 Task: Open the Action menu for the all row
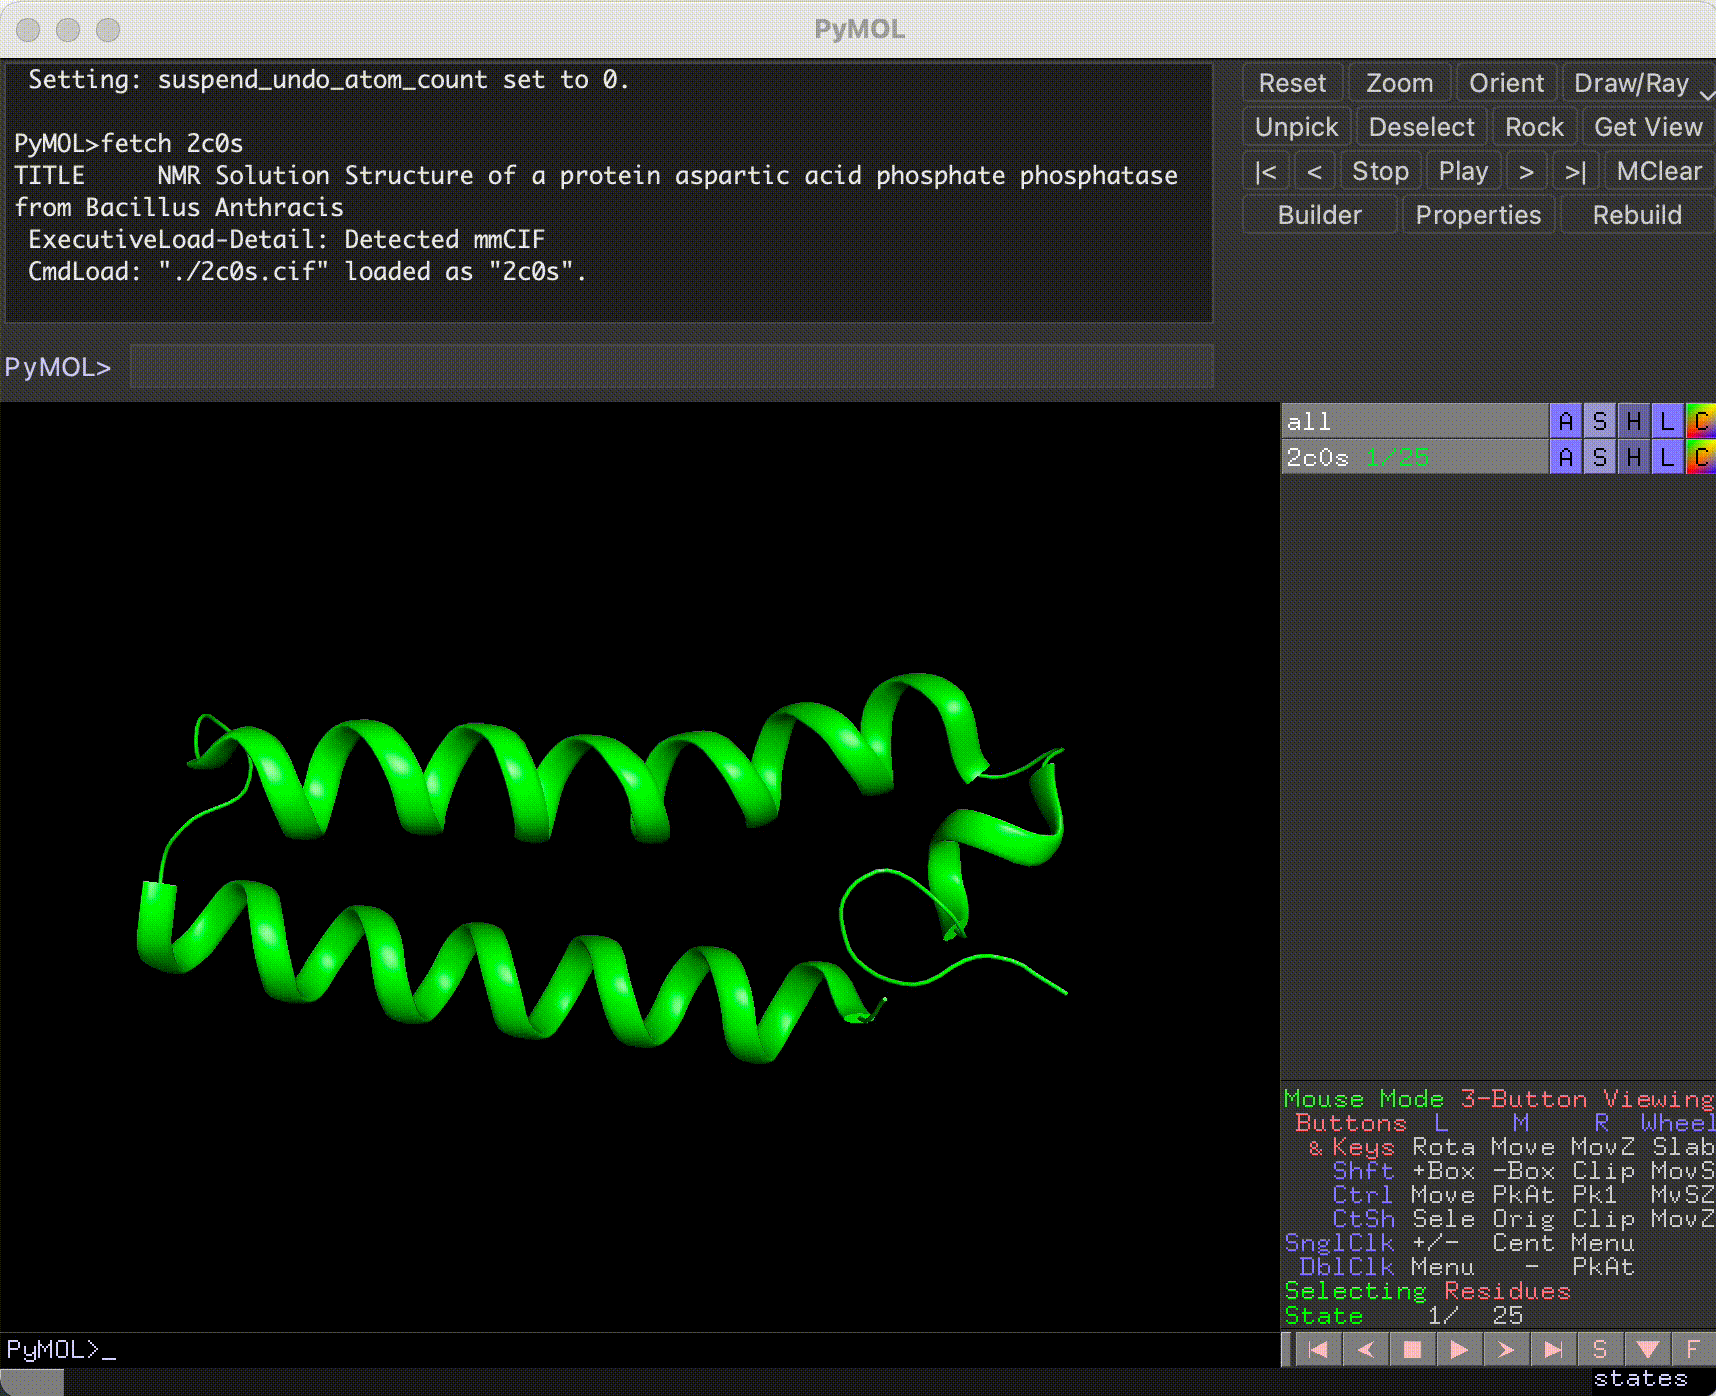(1565, 421)
